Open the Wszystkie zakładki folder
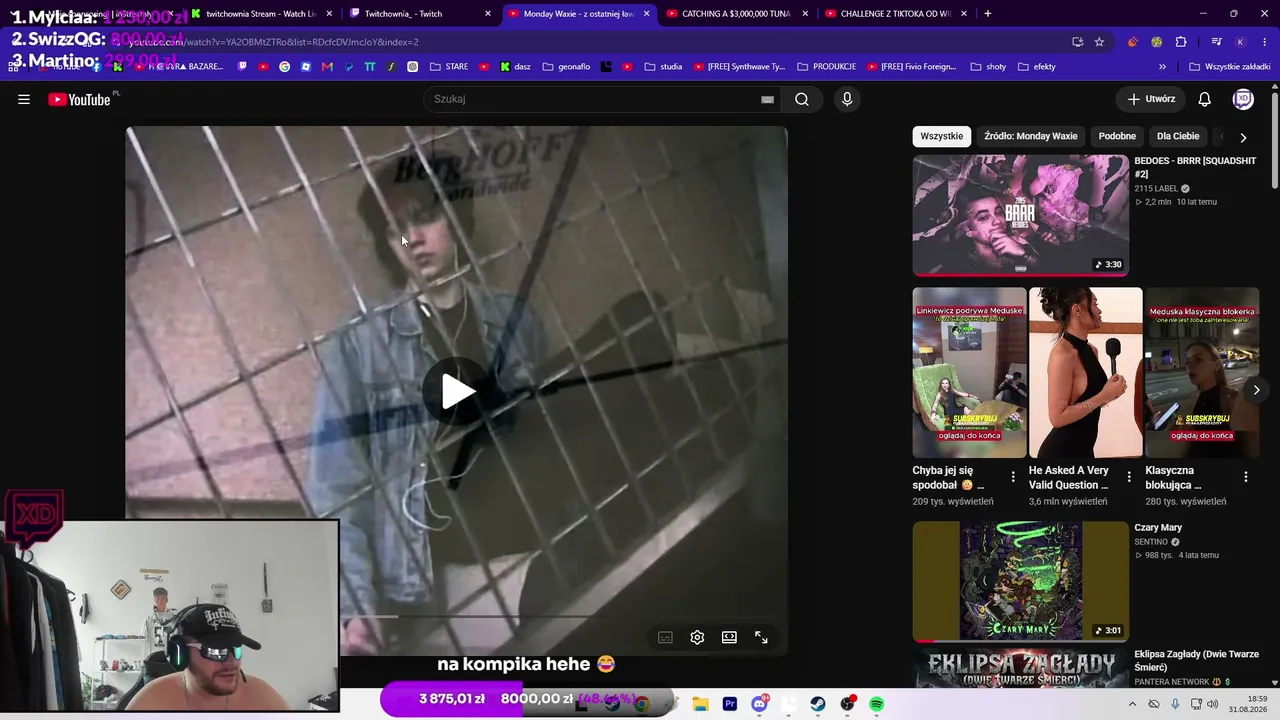This screenshot has width=1280, height=720. click(x=1229, y=67)
